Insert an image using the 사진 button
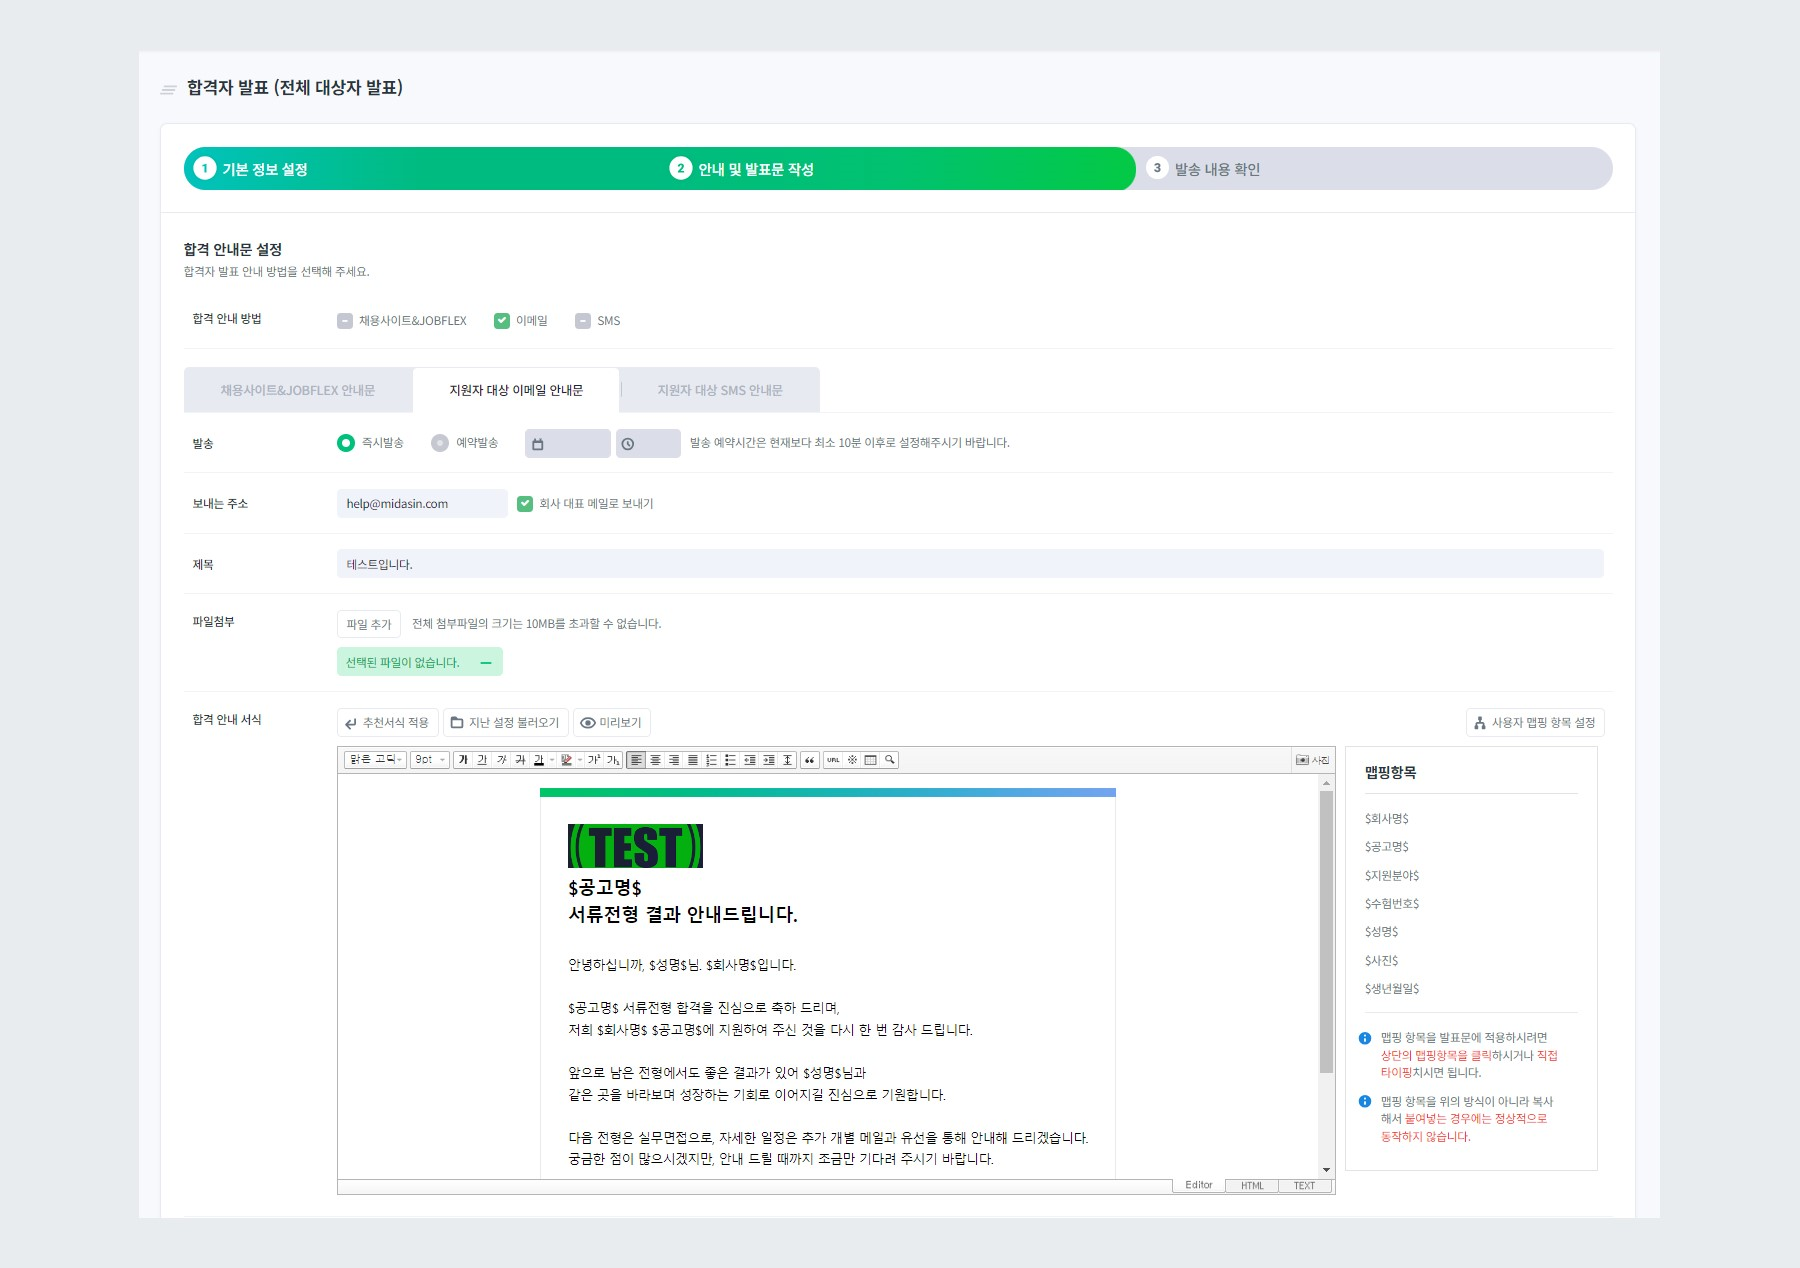 (x=1312, y=760)
